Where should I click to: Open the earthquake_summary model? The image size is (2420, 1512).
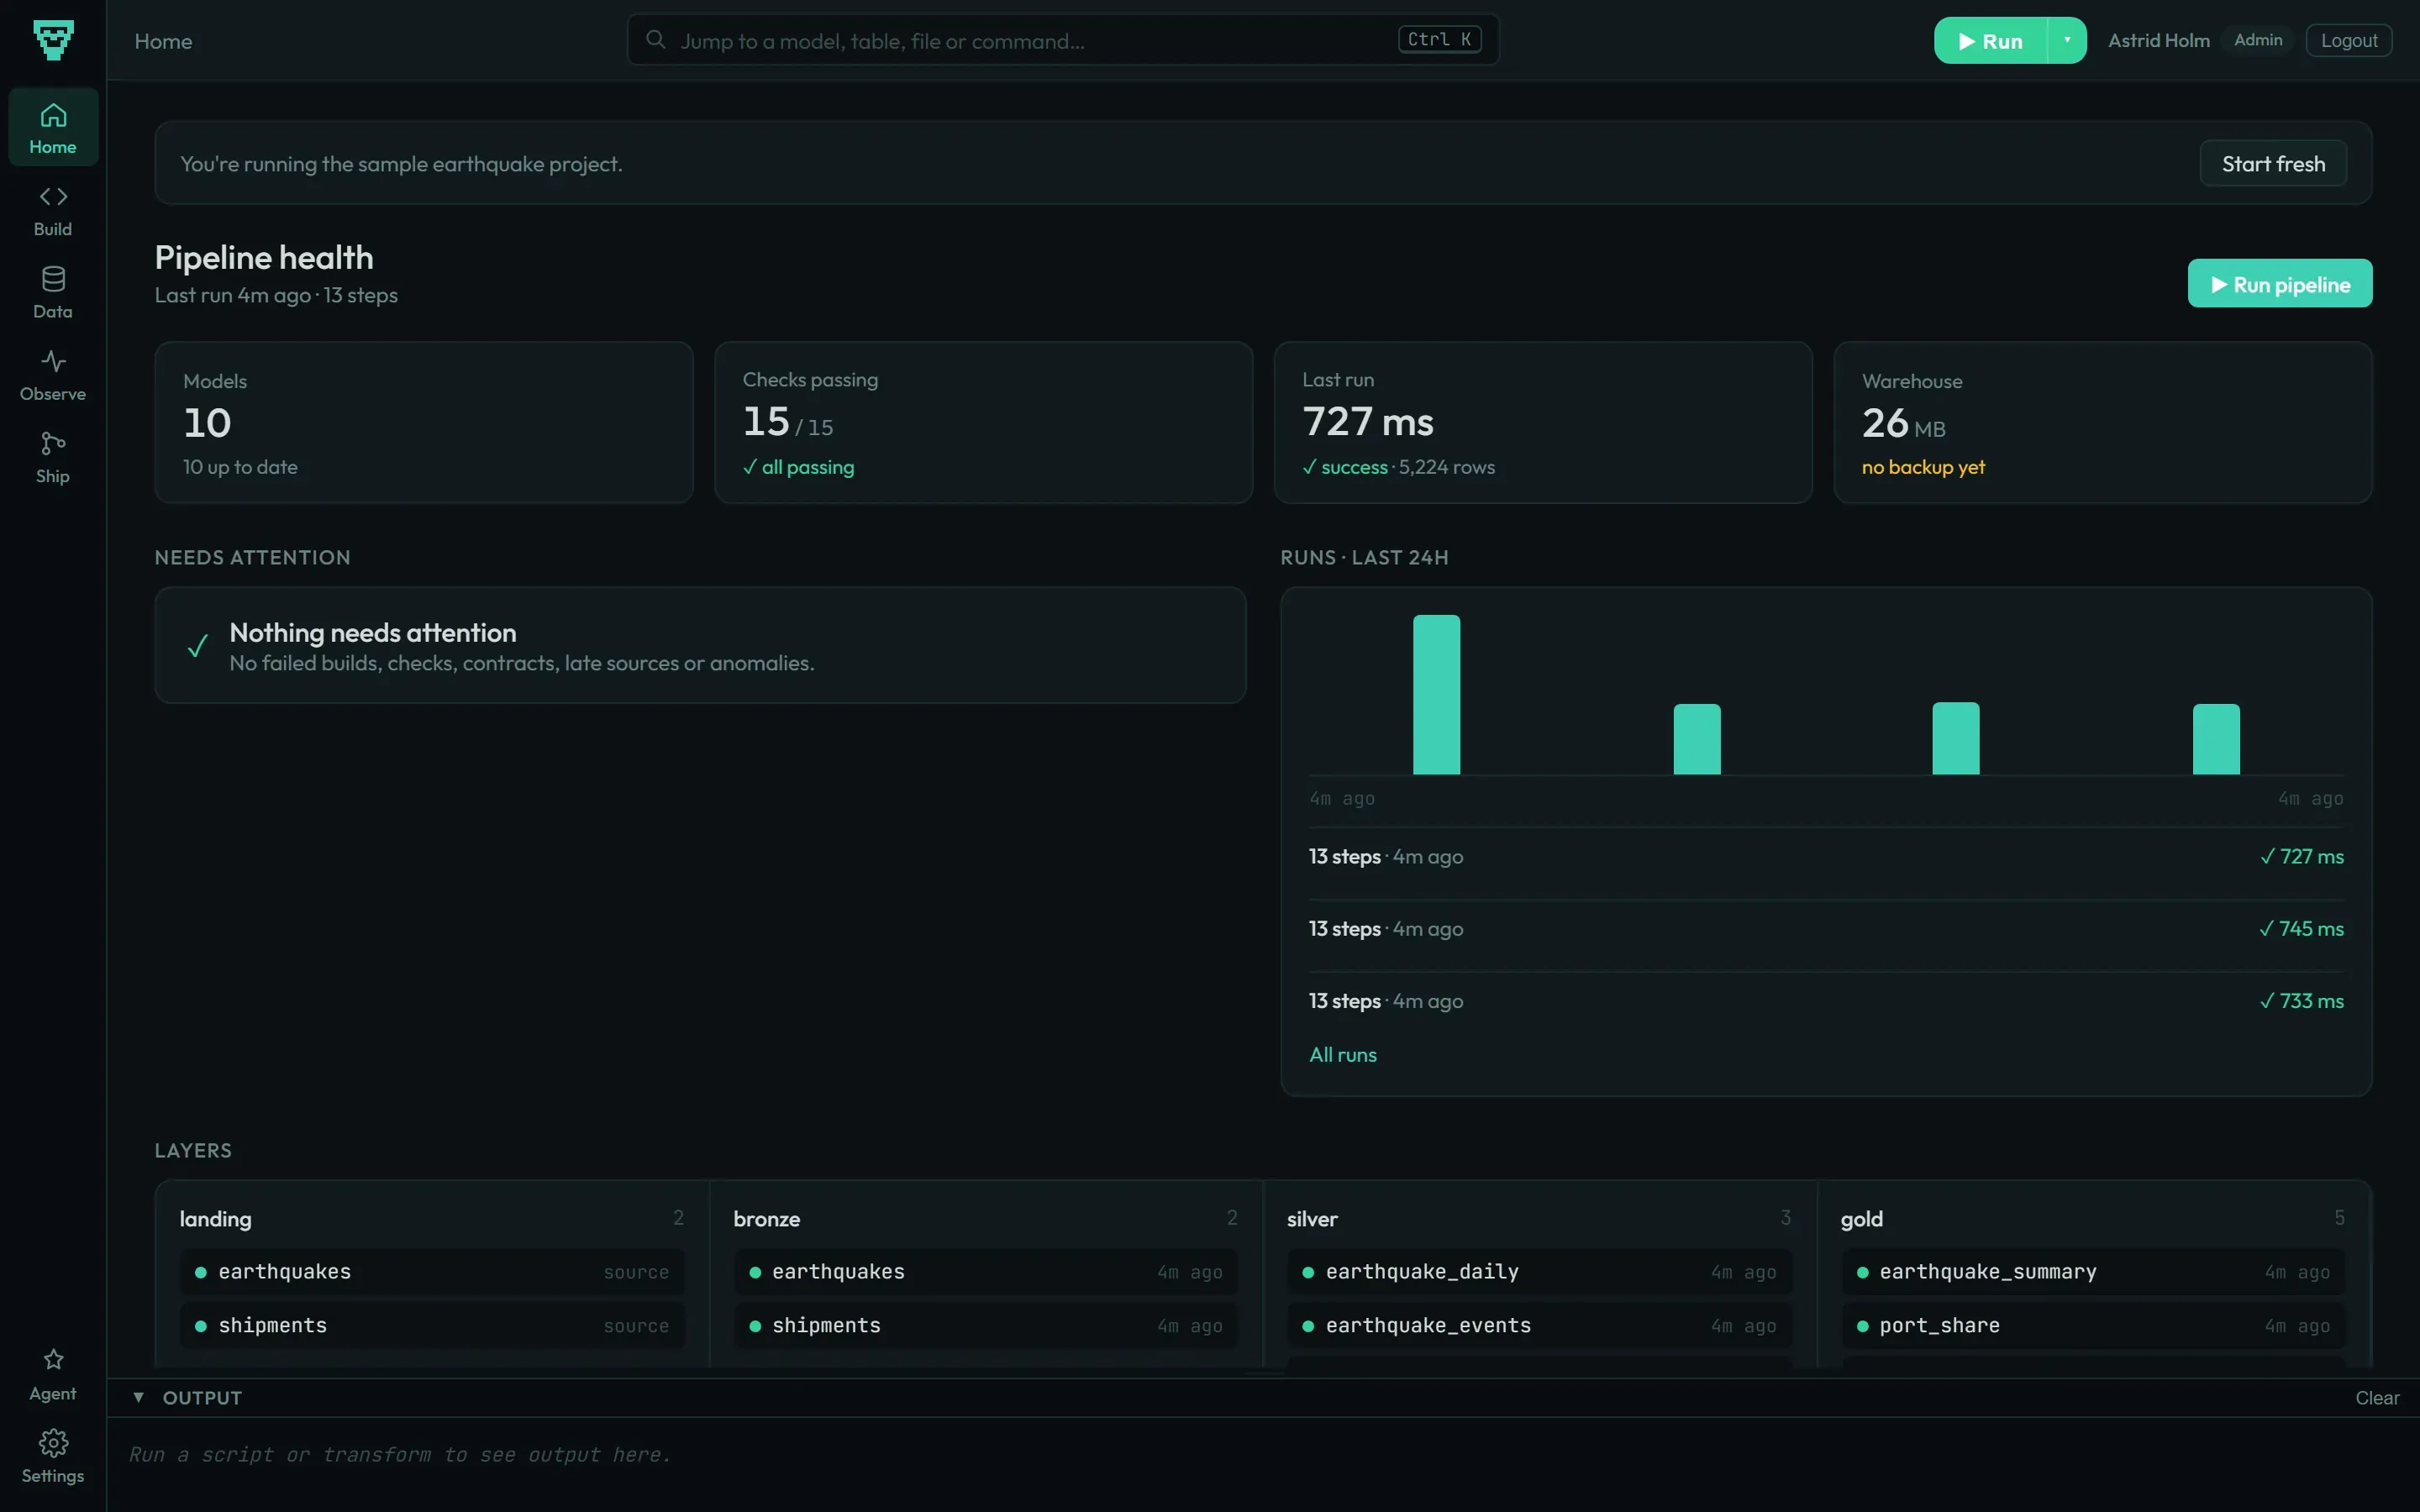pyautogui.click(x=2094, y=1272)
